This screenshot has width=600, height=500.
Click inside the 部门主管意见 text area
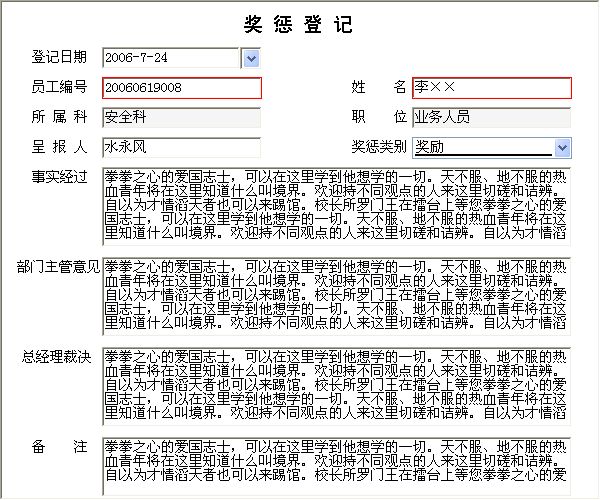coord(337,296)
